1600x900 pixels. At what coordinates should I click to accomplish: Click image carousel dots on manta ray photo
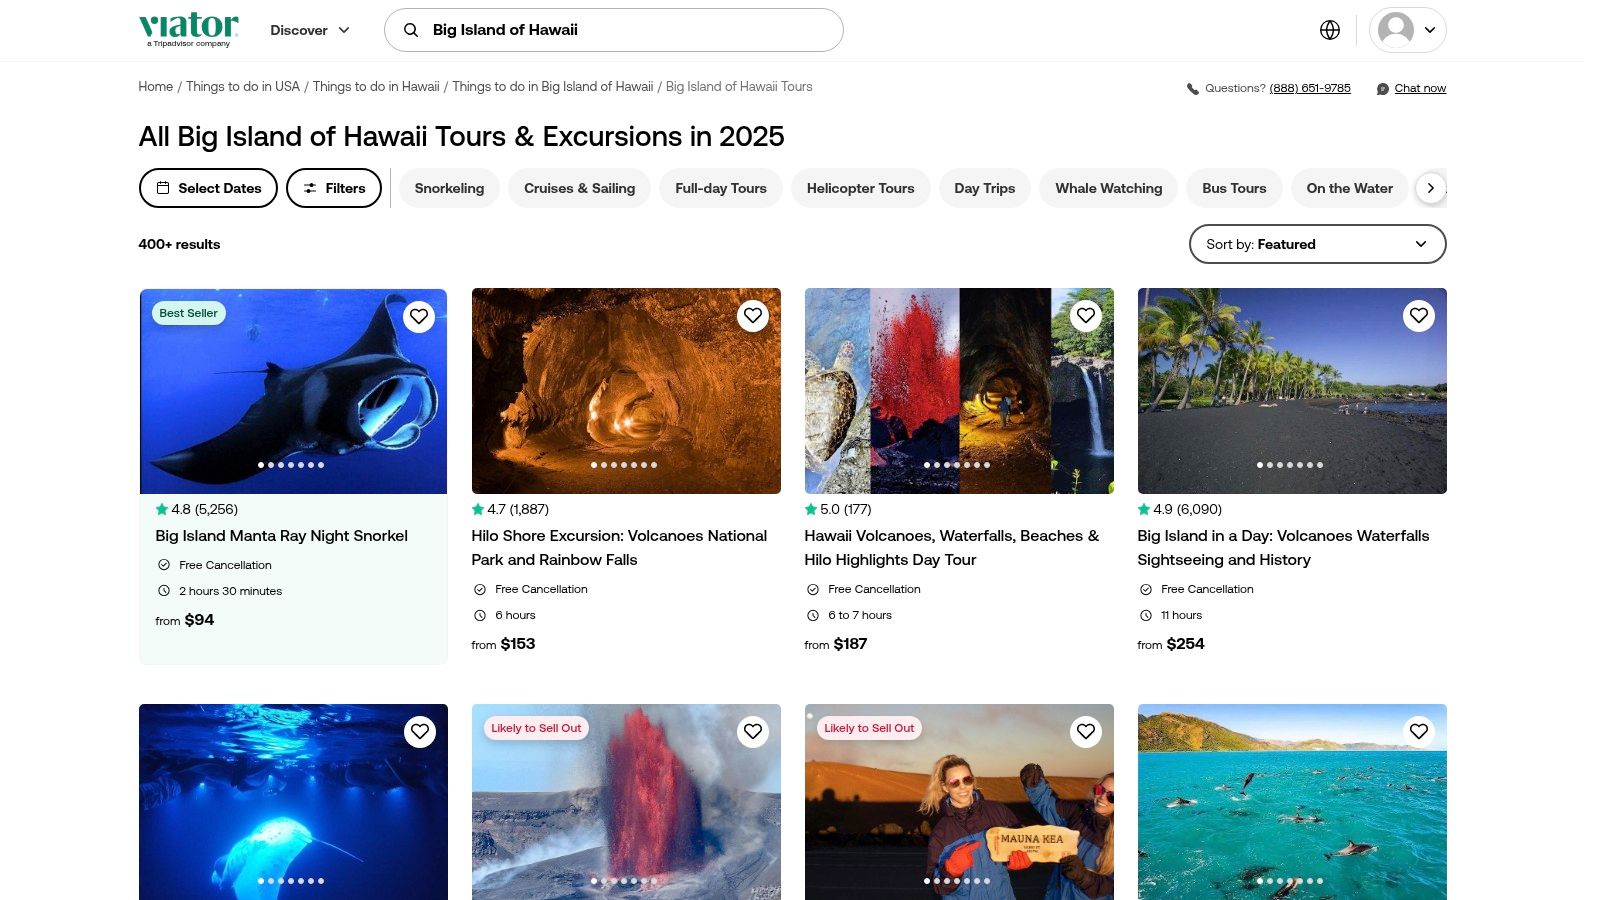pyautogui.click(x=291, y=465)
